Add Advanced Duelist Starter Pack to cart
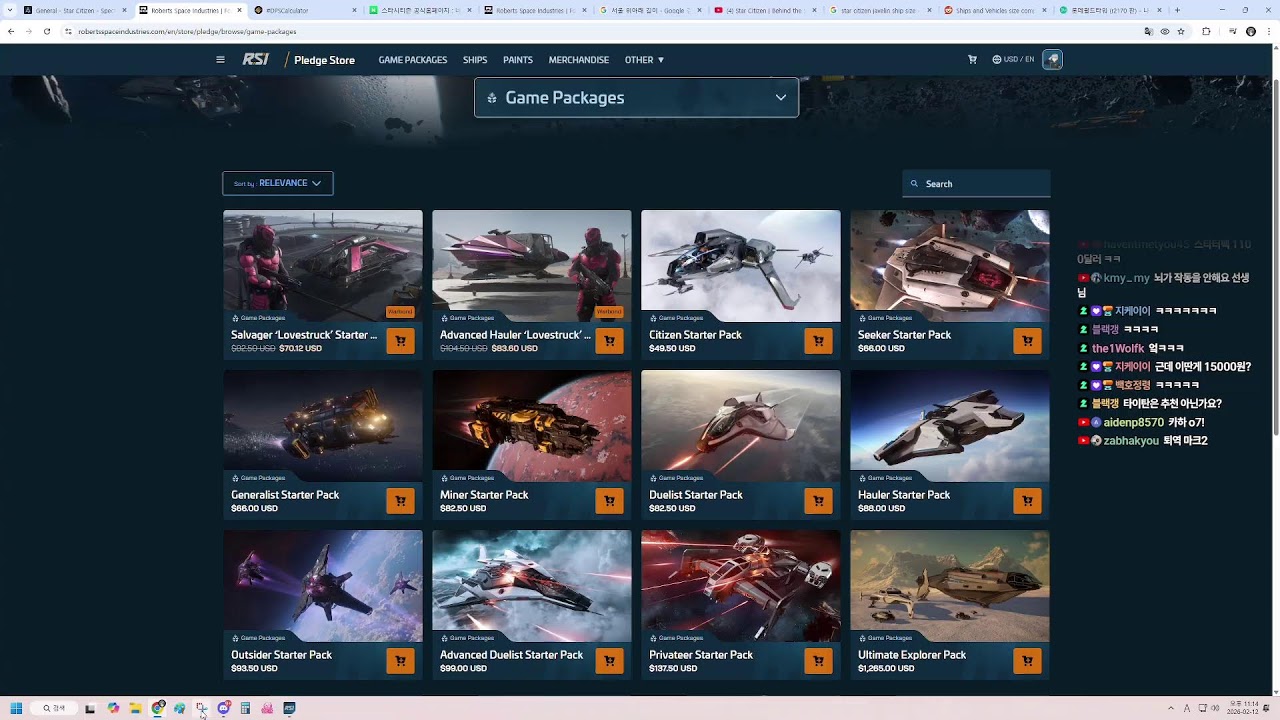Screen dimensions: 1280x720 (609, 661)
